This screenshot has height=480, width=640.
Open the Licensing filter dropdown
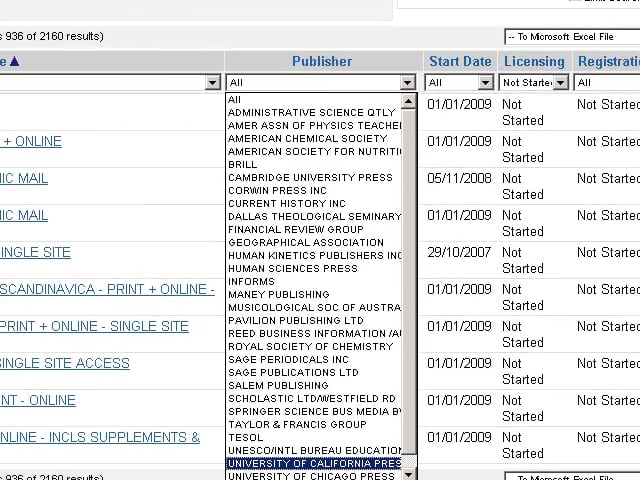coord(534,82)
